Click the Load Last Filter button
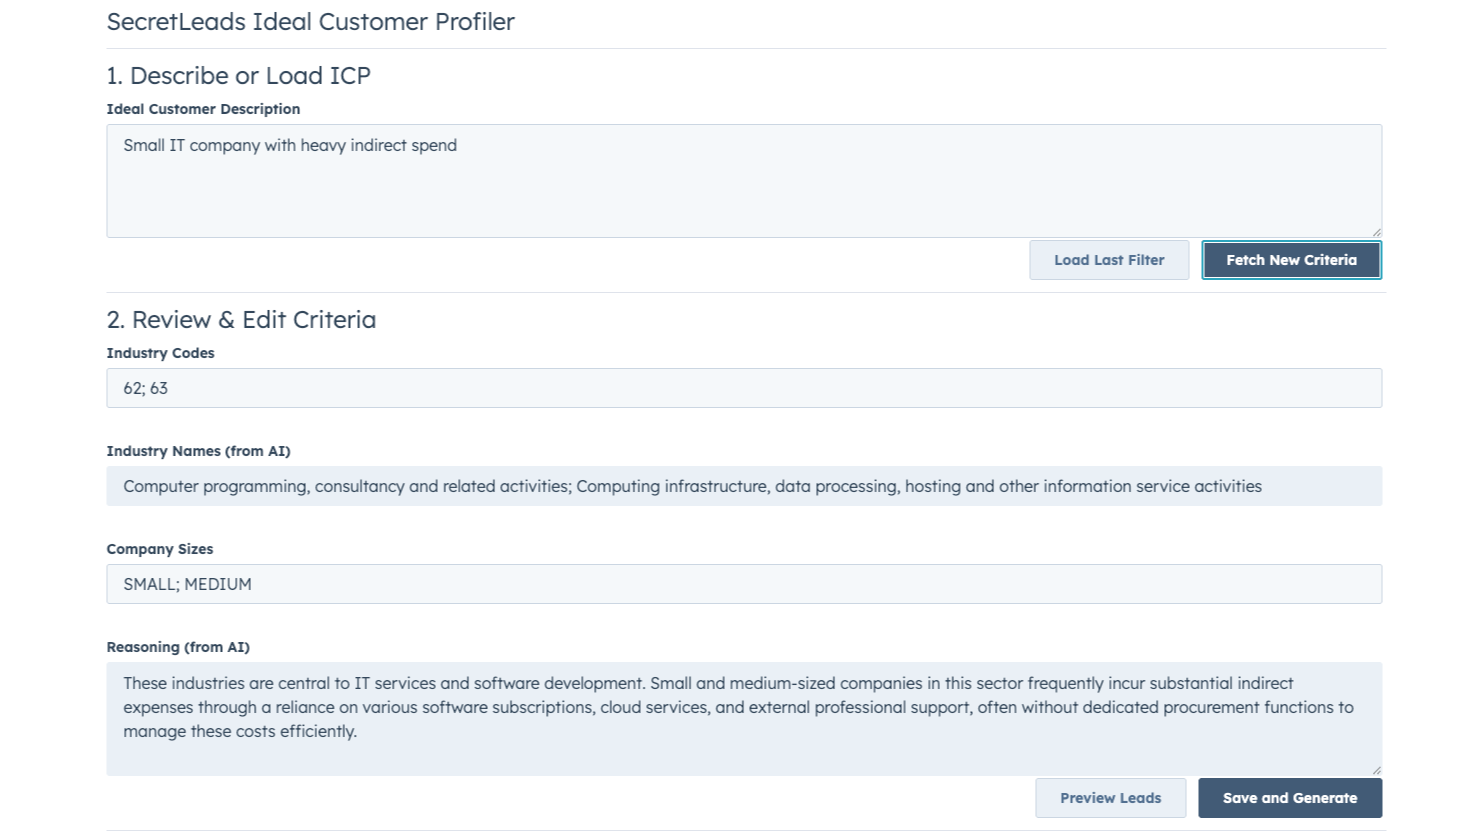Image resolution: width=1483 pixels, height=834 pixels. coord(1109,260)
